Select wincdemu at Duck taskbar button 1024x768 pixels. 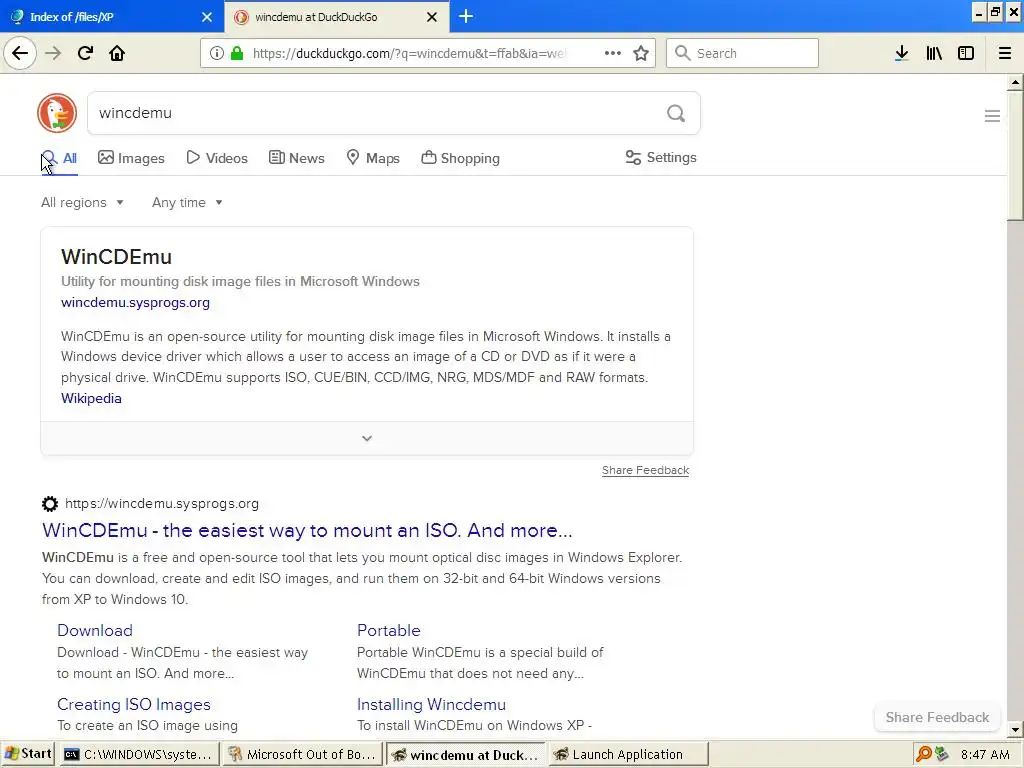(466, 754)
